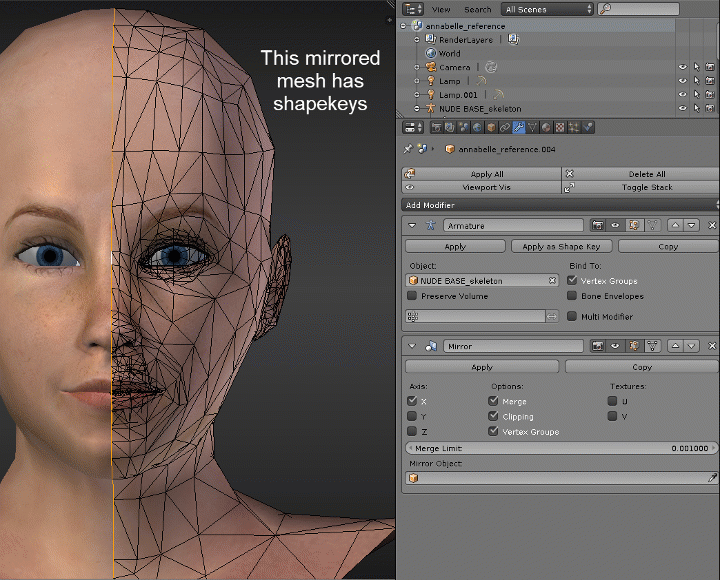Open the All Scenes dropdown
This screenshot has width=720, height=580.
click(x=548, y=9)
